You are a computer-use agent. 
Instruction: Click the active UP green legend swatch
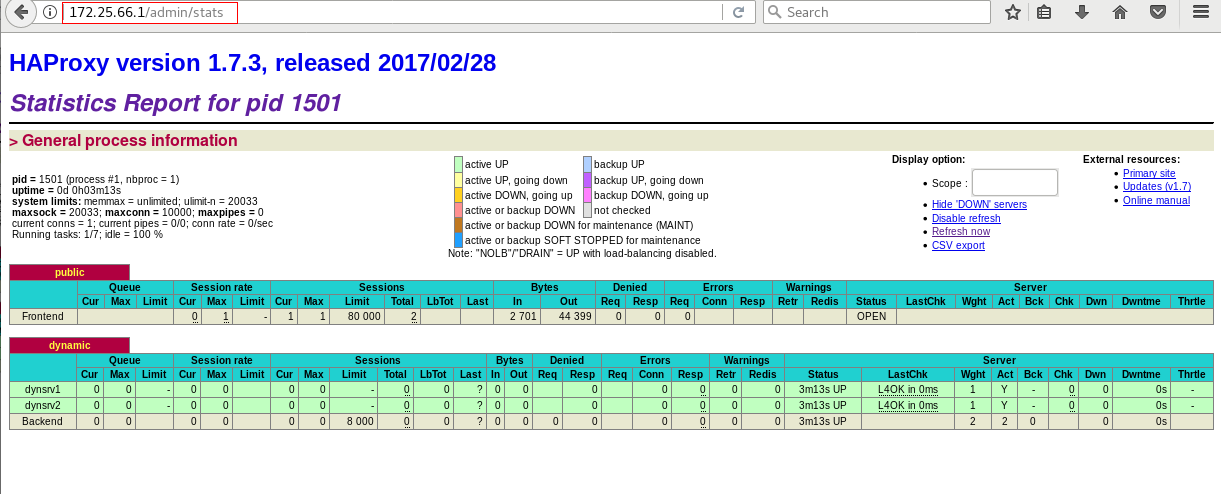[458, 164]
